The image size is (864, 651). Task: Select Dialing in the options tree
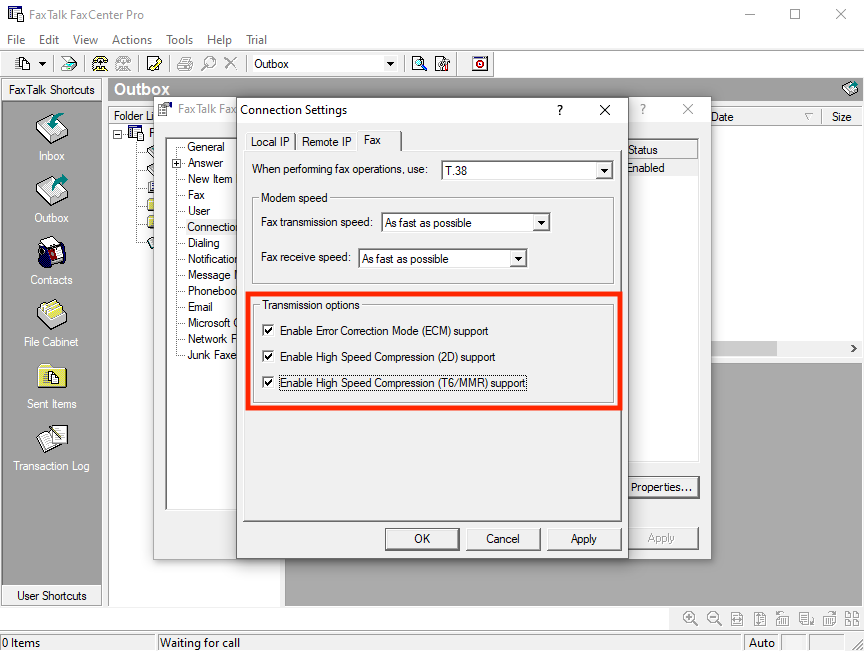coord(203,243)
